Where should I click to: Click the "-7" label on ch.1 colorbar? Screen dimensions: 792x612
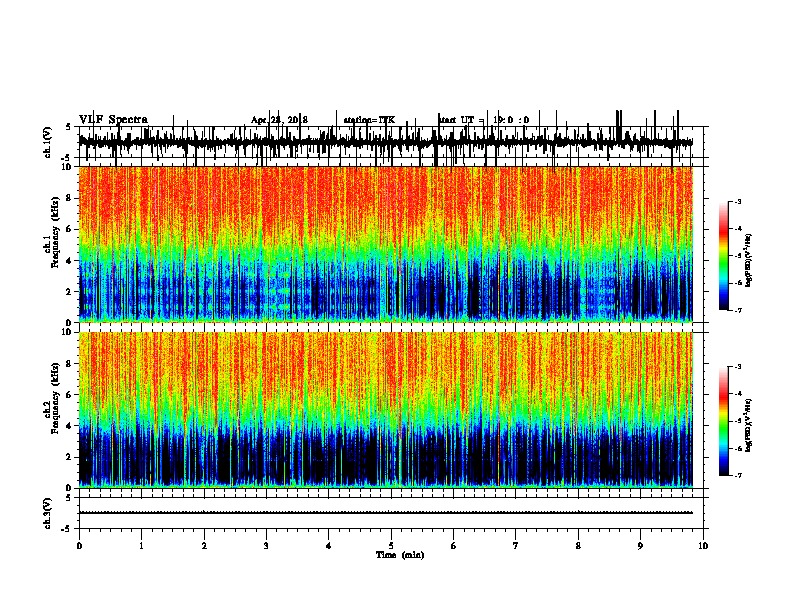737,310
